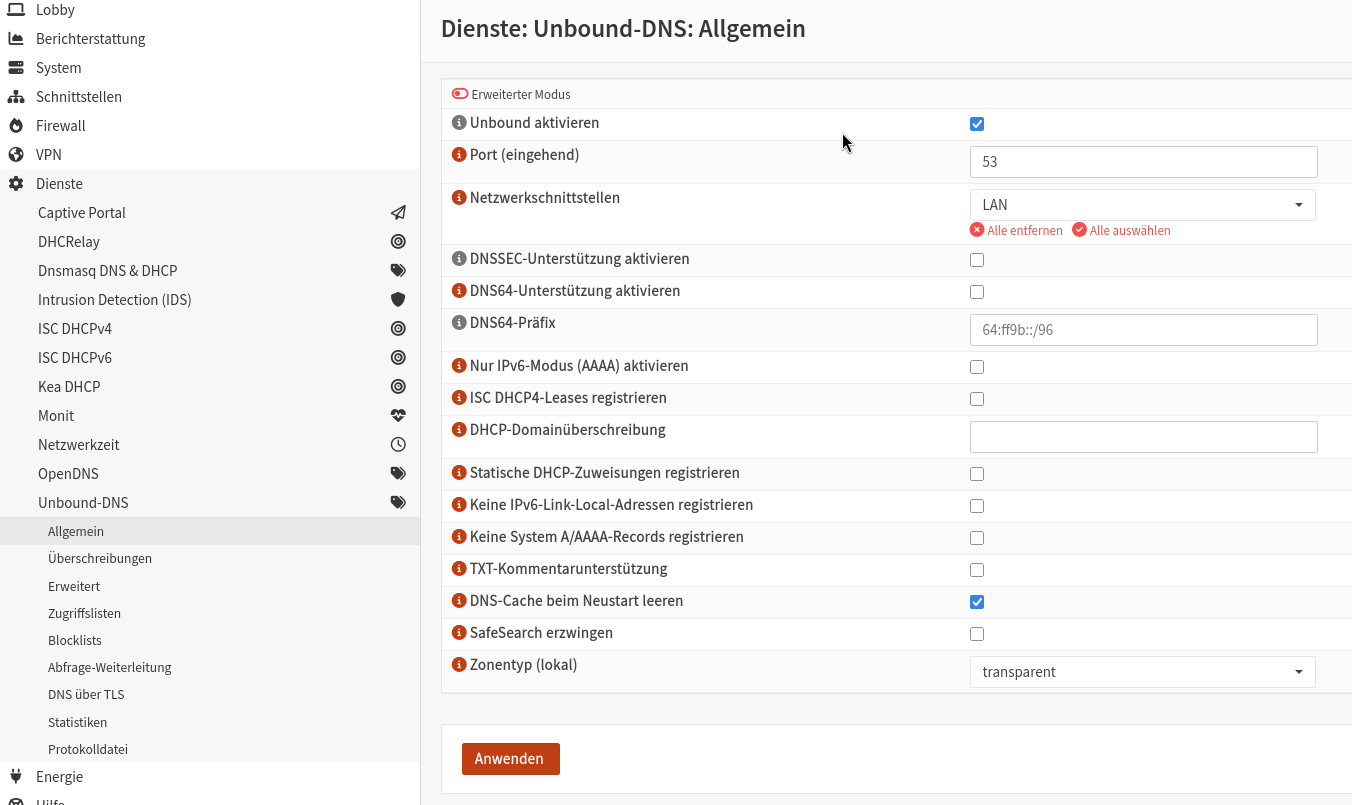Open the DNS über TLS settings page
1352x805 pixels.
(86, 694)
